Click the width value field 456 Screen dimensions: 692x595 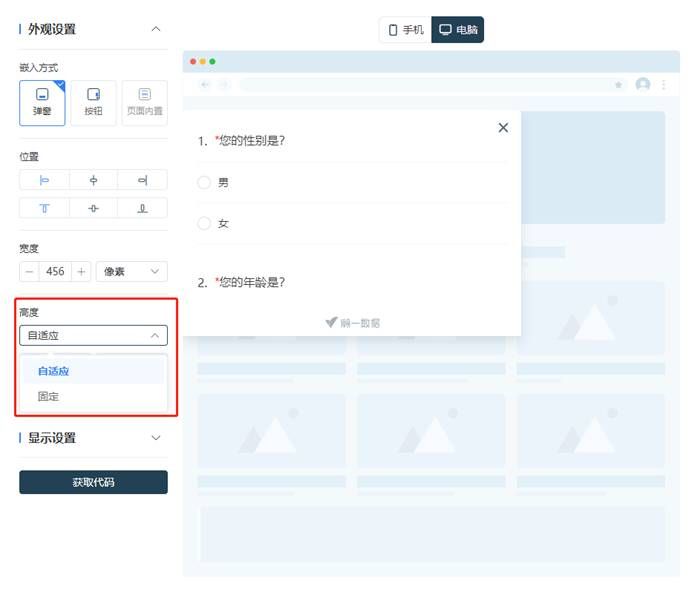(55, 271)
